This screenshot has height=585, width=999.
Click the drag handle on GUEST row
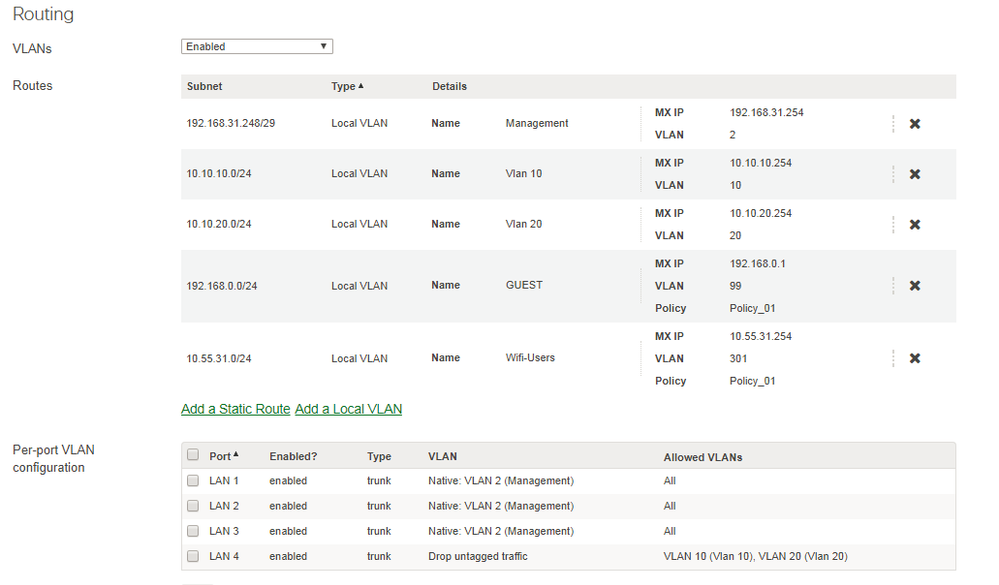click(x=893, y=286)
